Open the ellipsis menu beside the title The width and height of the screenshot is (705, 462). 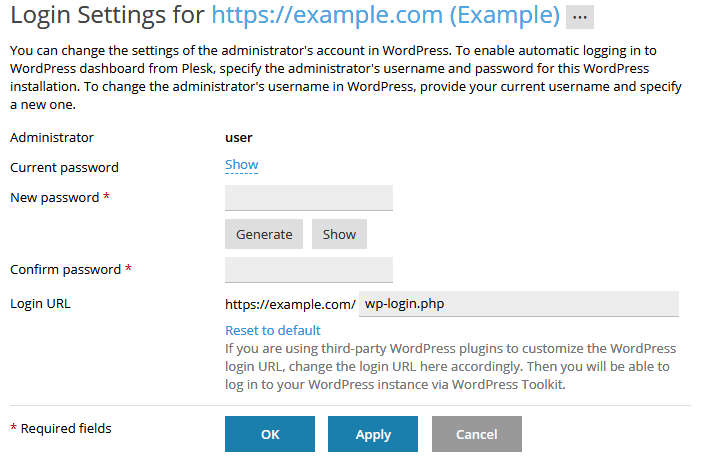[579, 18]
